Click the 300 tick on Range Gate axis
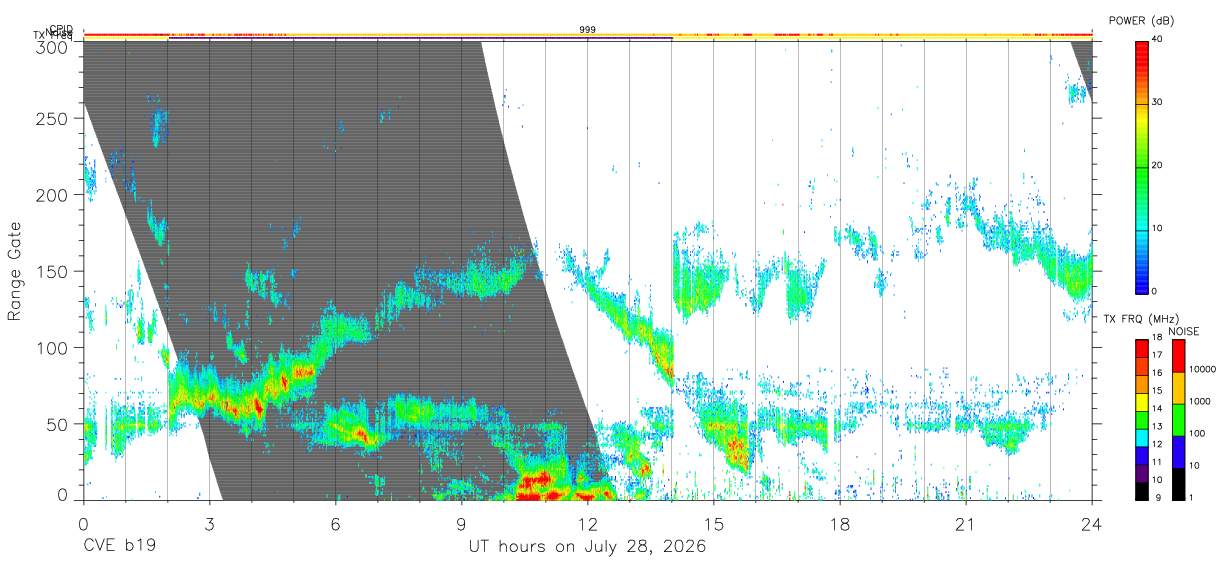The width and height of the screenshot is (1228, 567). pos(52,47)
